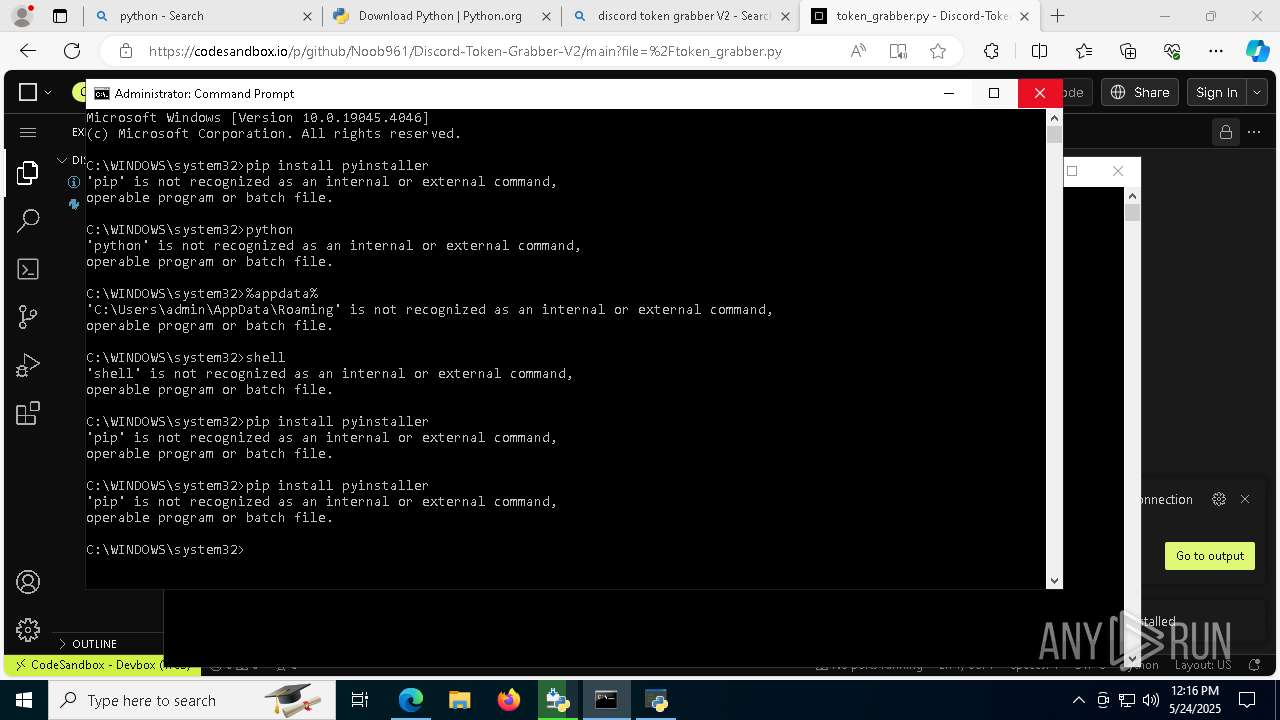Image resolution: width=1280 pixels, height=720 pixels.
Task: Click the Share button
Action: (1140, 92)
